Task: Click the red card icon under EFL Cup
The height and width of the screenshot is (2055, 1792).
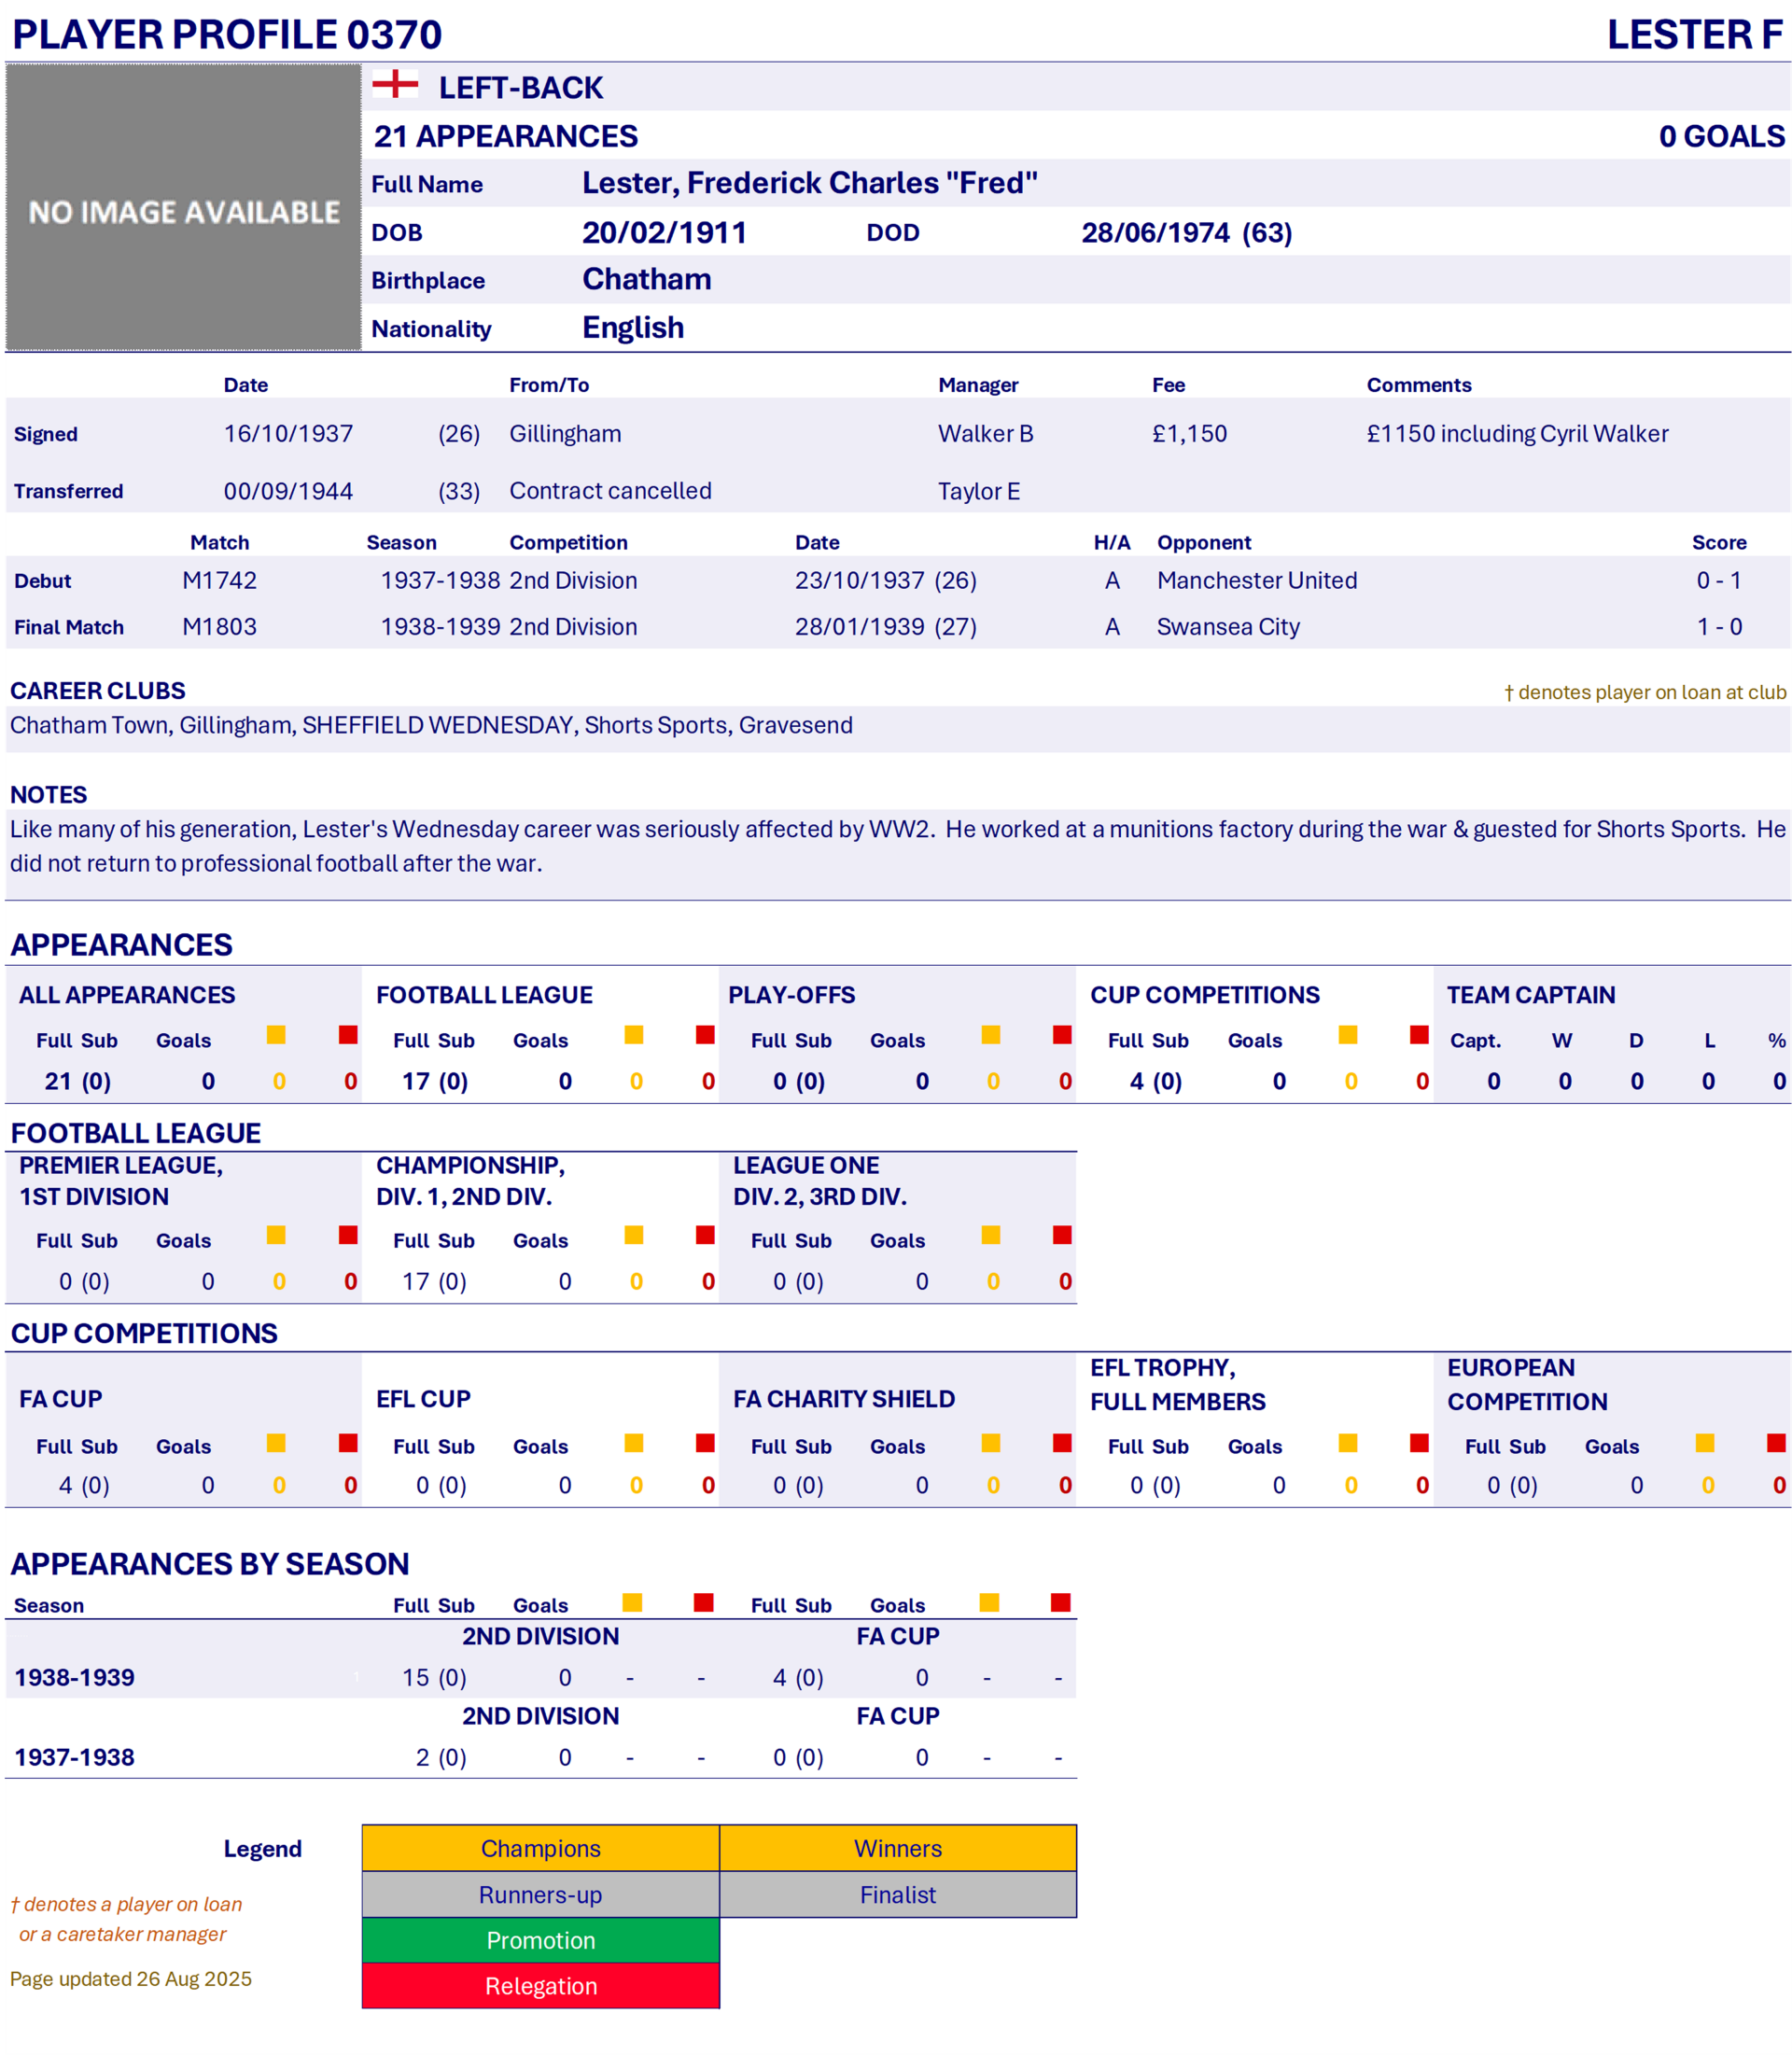Action: 705,1443
